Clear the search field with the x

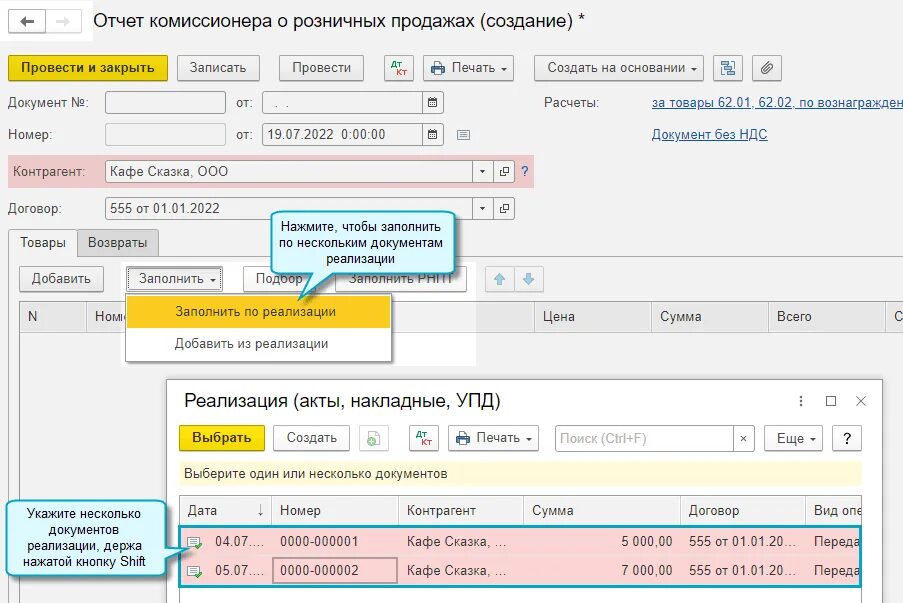click(x=743, y=438)
